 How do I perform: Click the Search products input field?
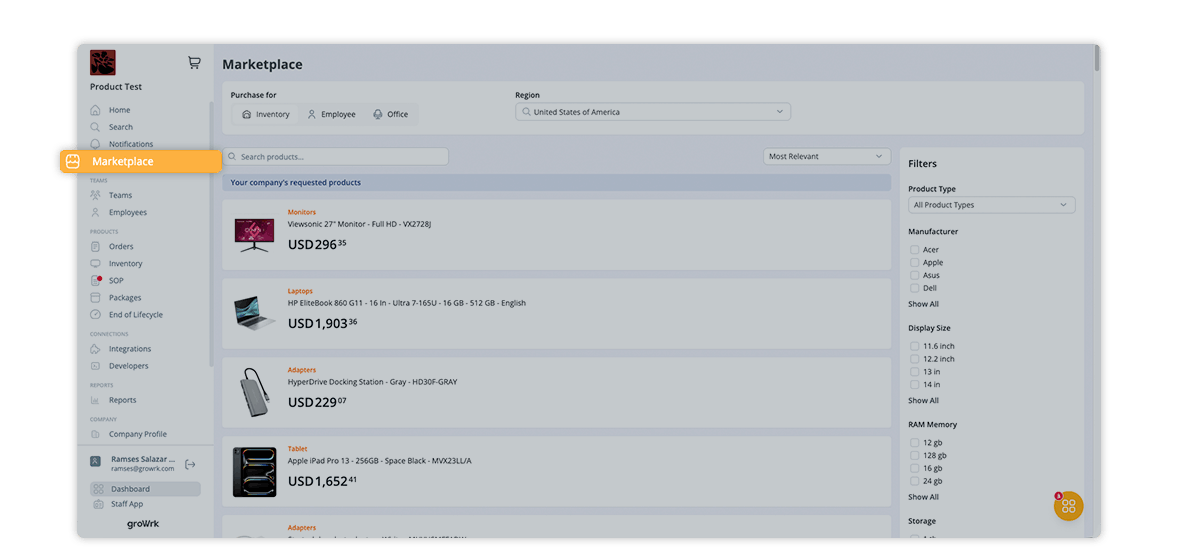pyautogui.click(x=336, y=157)
